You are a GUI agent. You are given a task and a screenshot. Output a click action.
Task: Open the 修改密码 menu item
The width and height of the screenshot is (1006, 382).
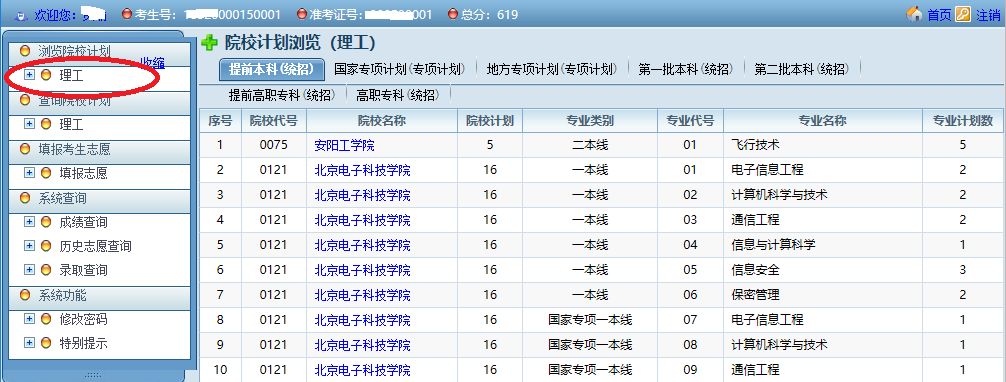point(83,319)
